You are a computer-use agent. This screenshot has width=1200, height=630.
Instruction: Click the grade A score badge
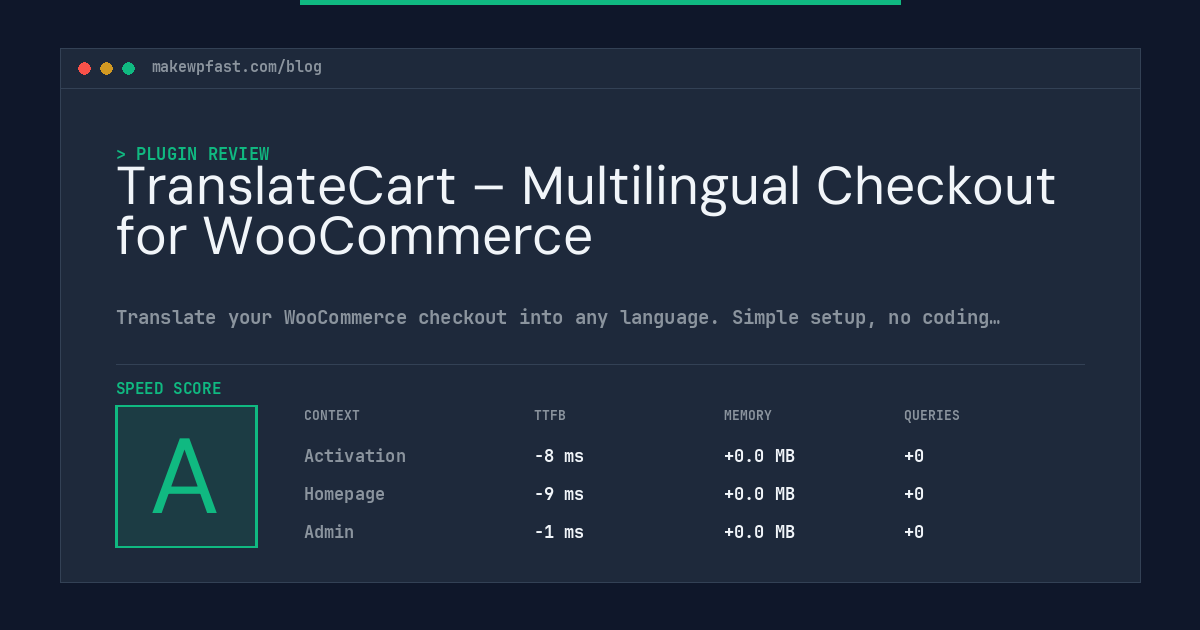[187, 476]
